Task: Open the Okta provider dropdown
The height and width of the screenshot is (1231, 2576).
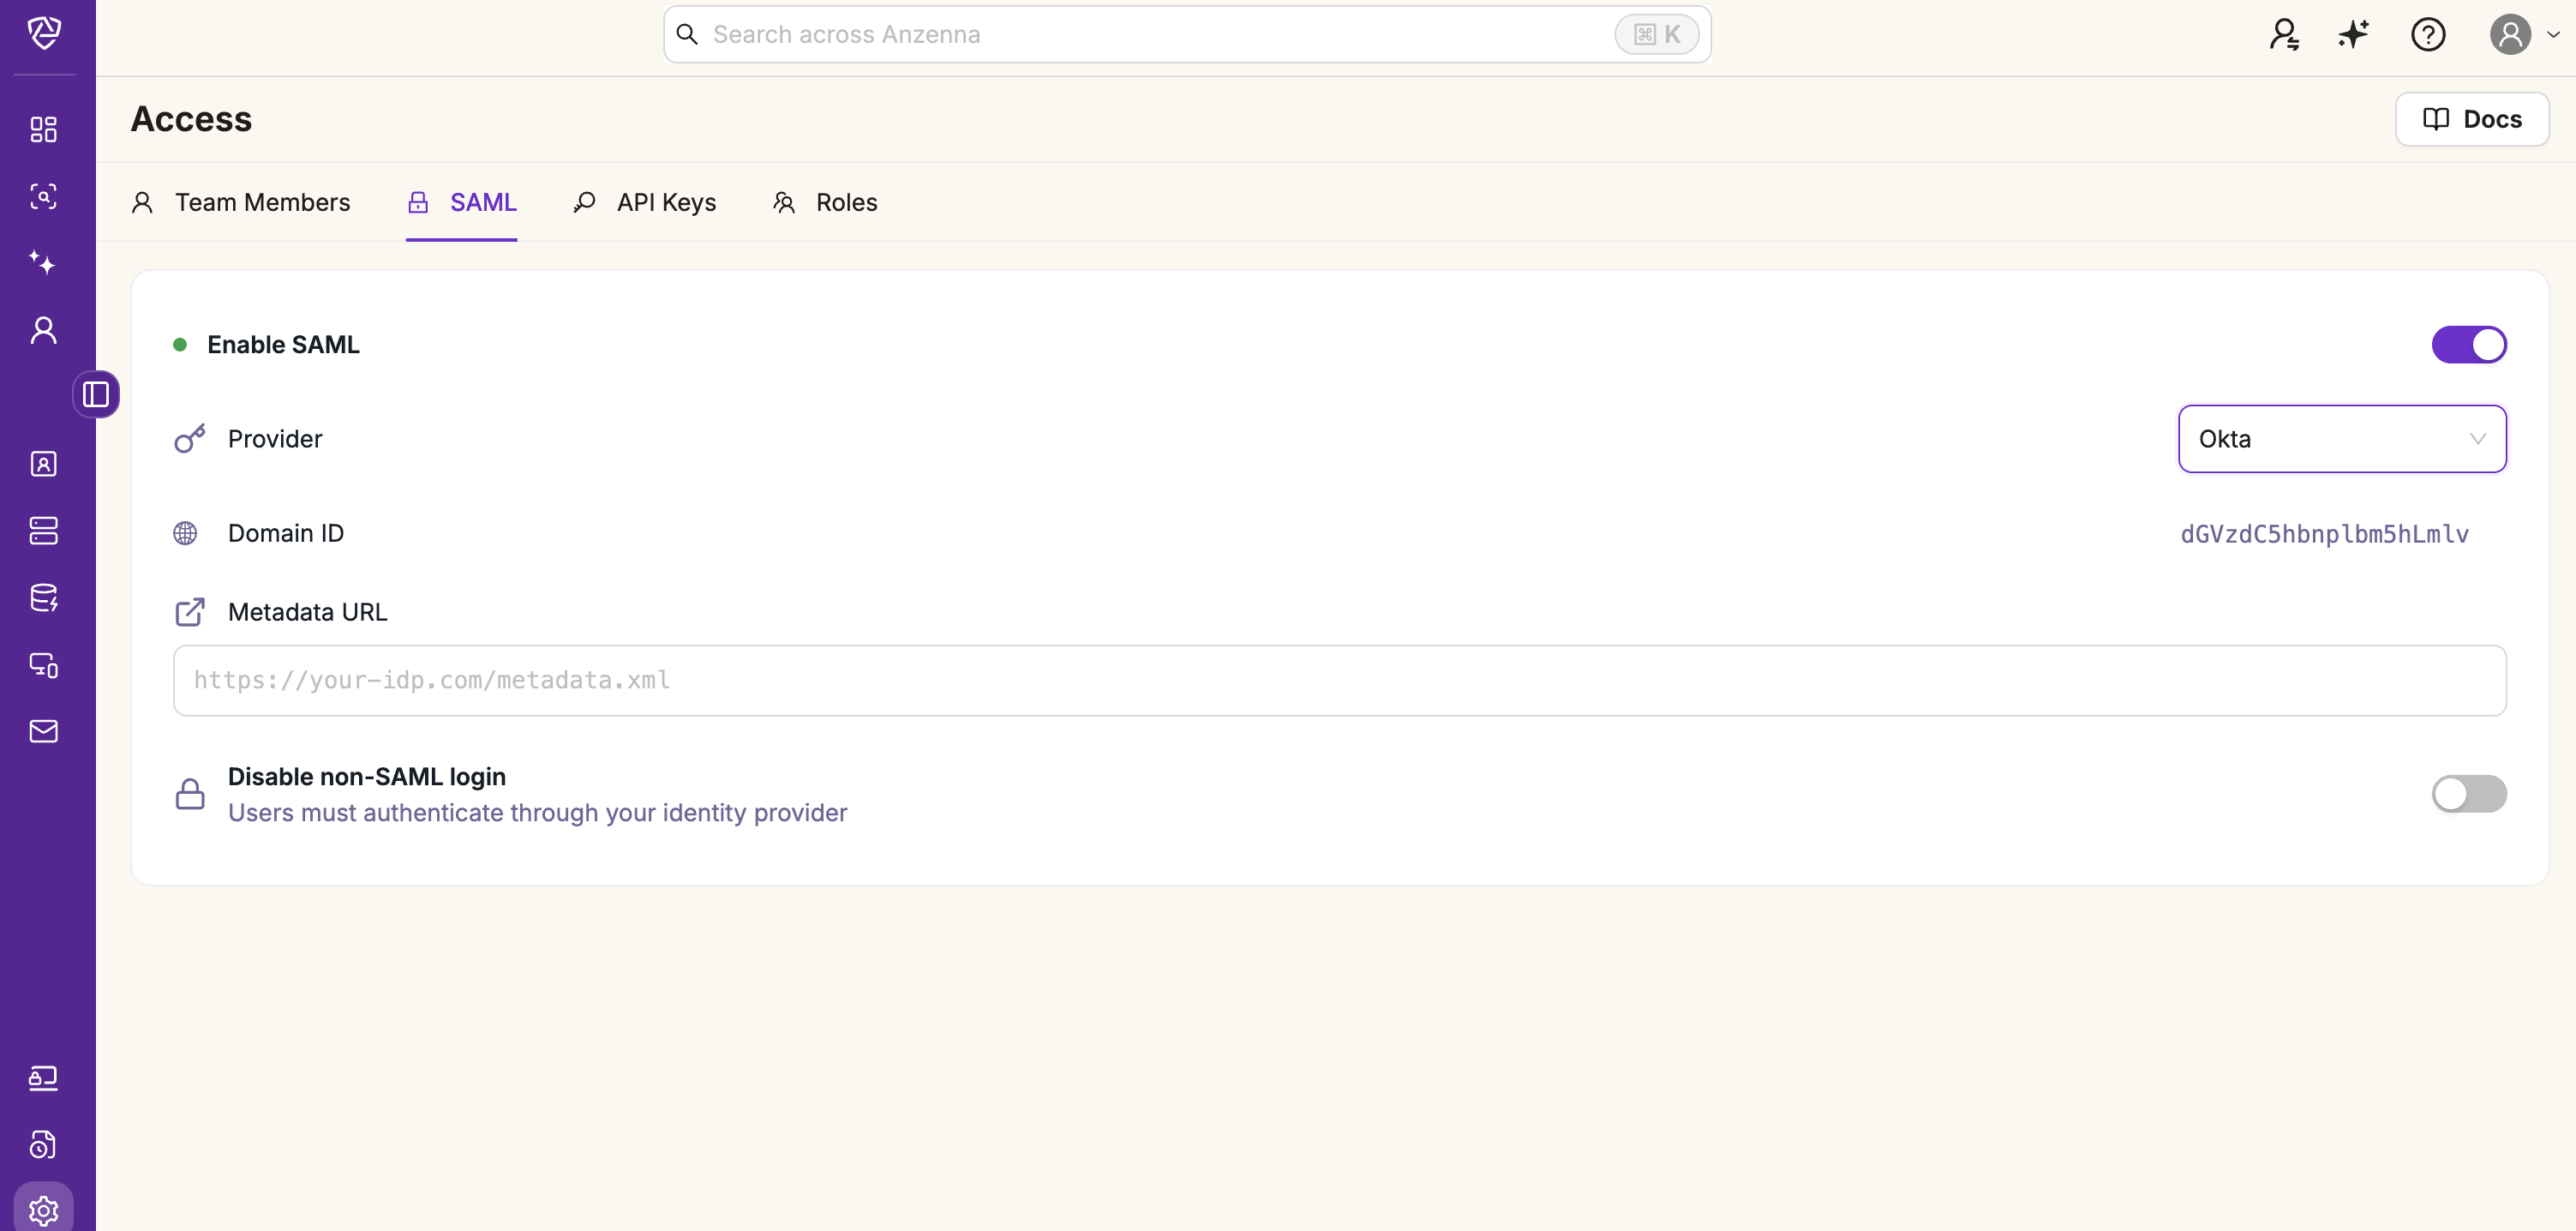Action: tap(2341, 439)
